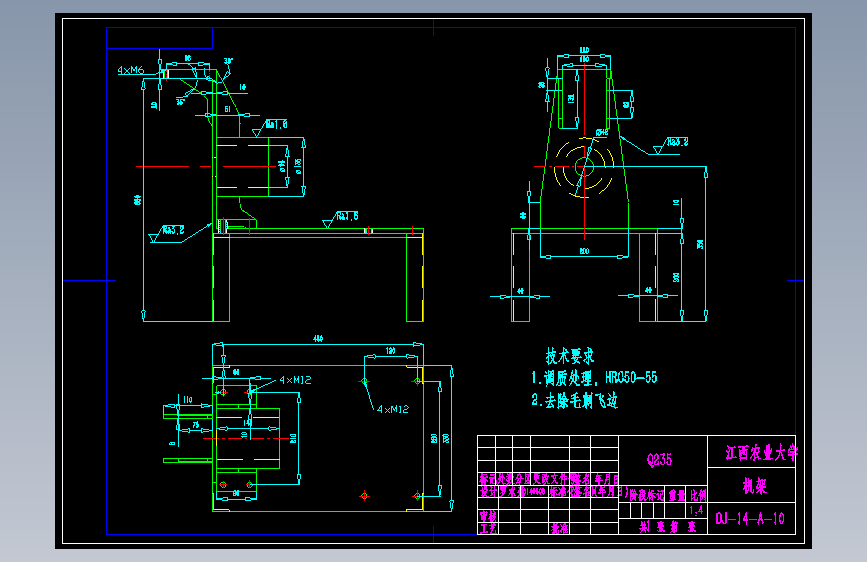Select the '4×M12' label with leader to right holes
867x562 pixels.
tap(393, 409)
